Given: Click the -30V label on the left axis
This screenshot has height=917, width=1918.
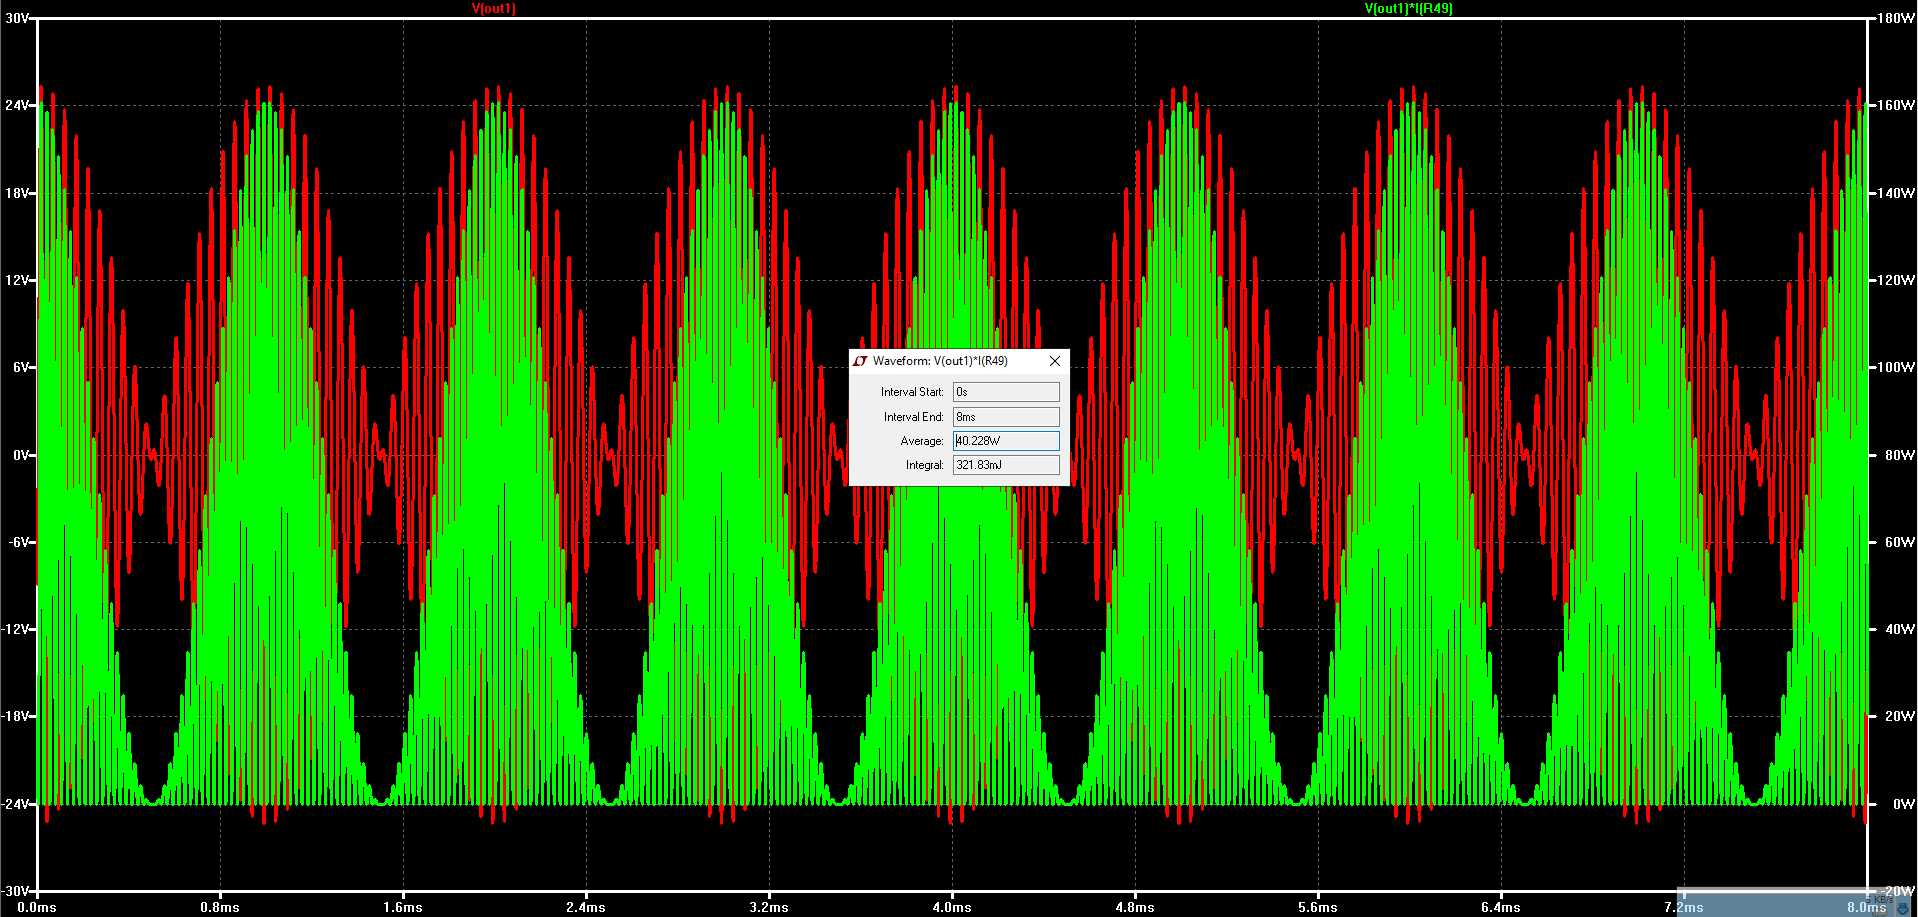Looking at the screenshot, I should coord(16,891).
